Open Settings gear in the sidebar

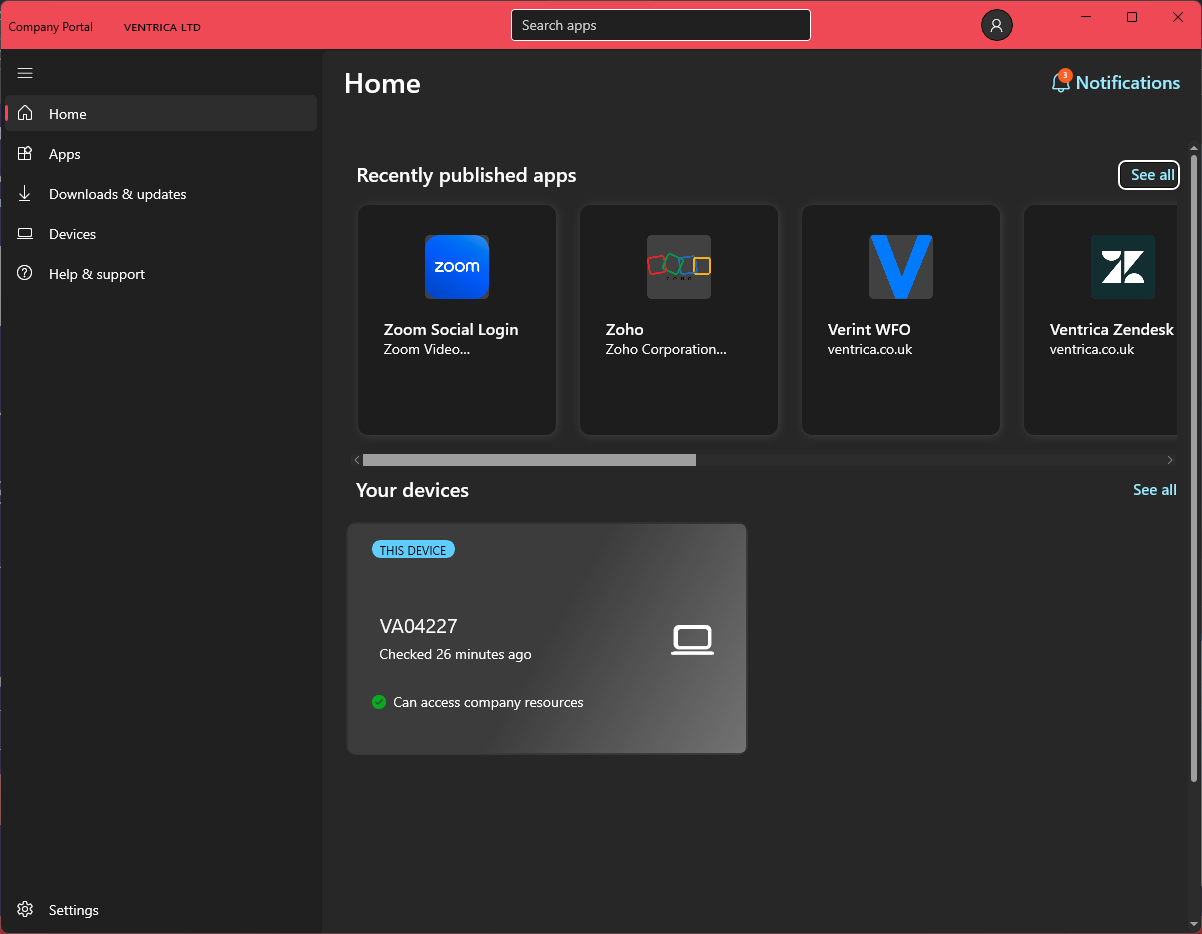point(26,910)
